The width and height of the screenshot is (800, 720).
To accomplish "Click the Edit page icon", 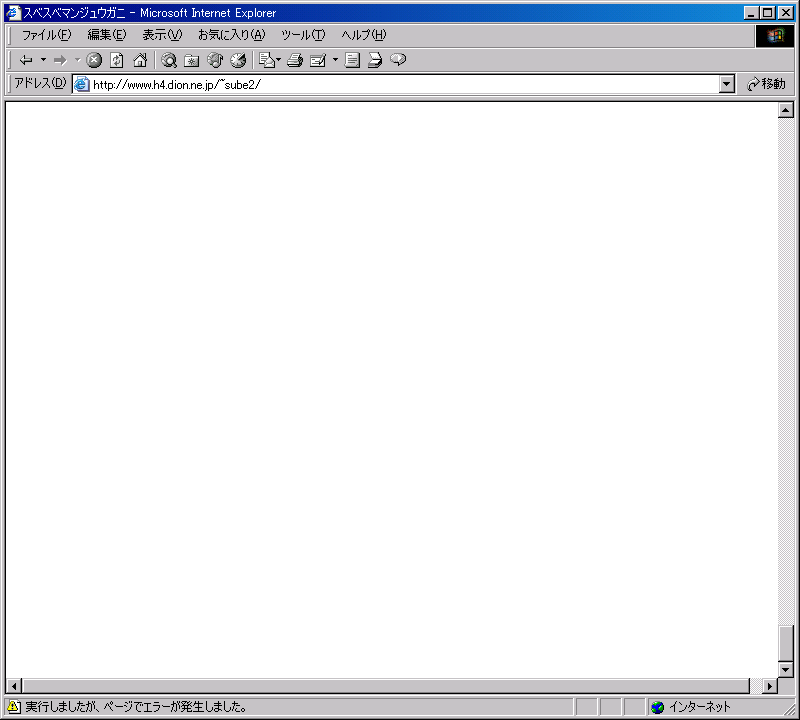I will pos(318,60).
